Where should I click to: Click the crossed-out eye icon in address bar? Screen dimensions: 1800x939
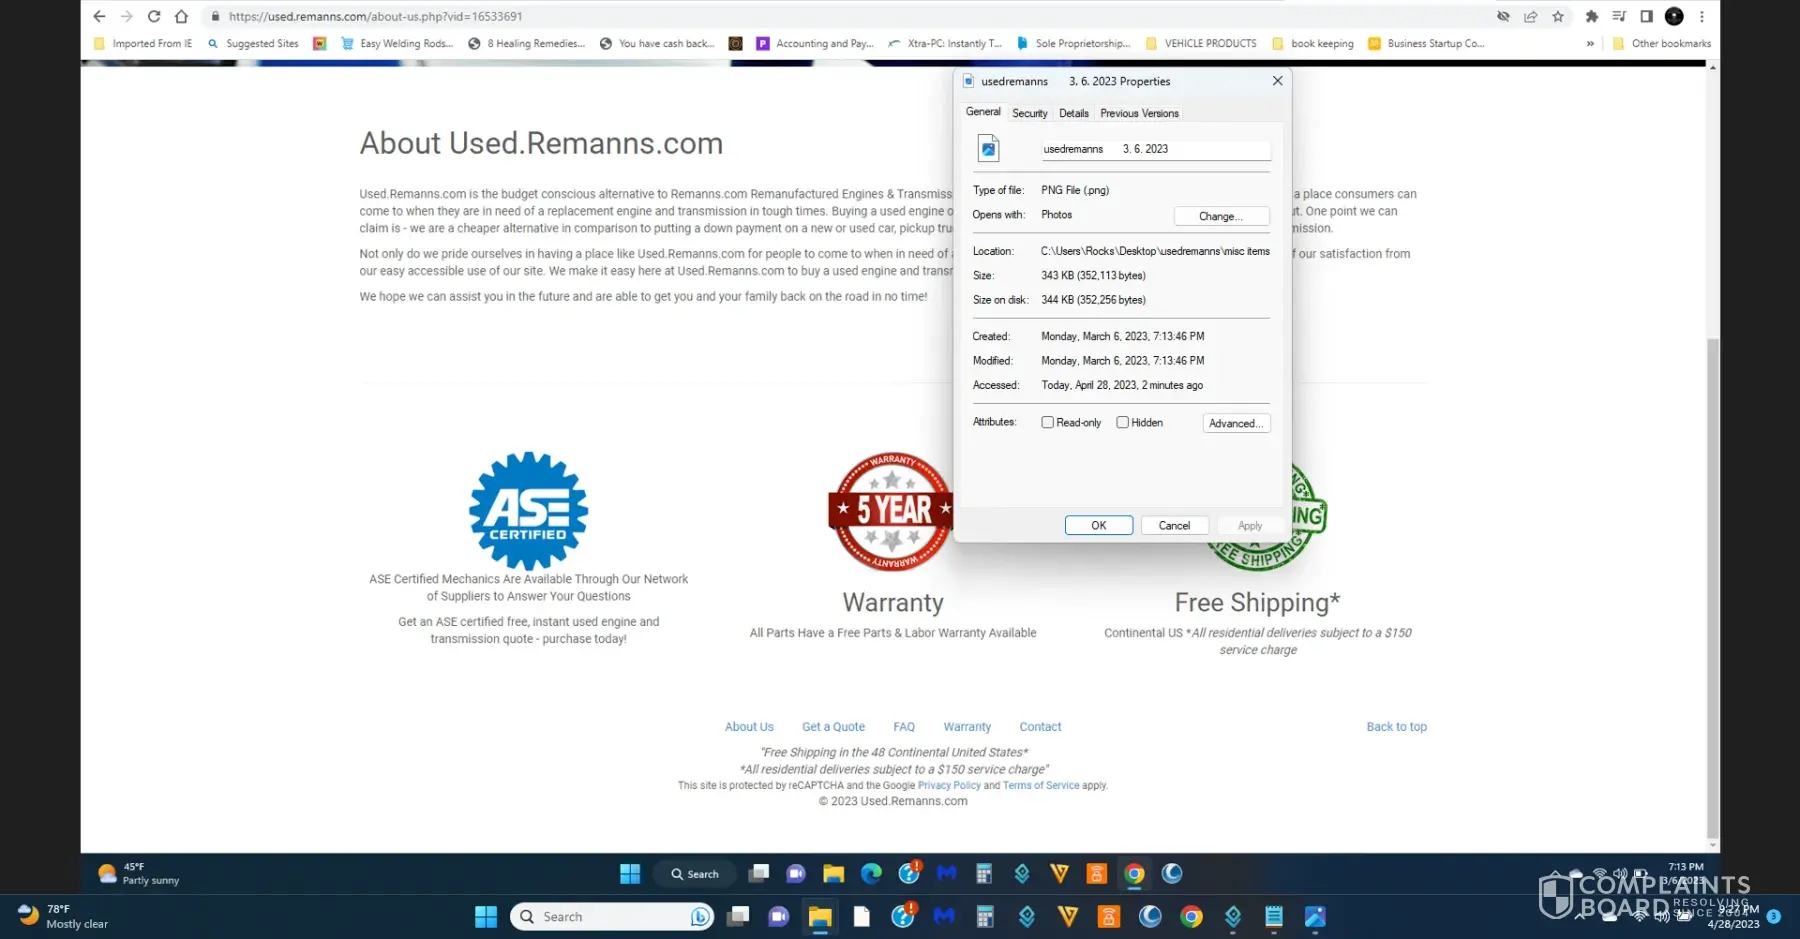click(1503, 16)
